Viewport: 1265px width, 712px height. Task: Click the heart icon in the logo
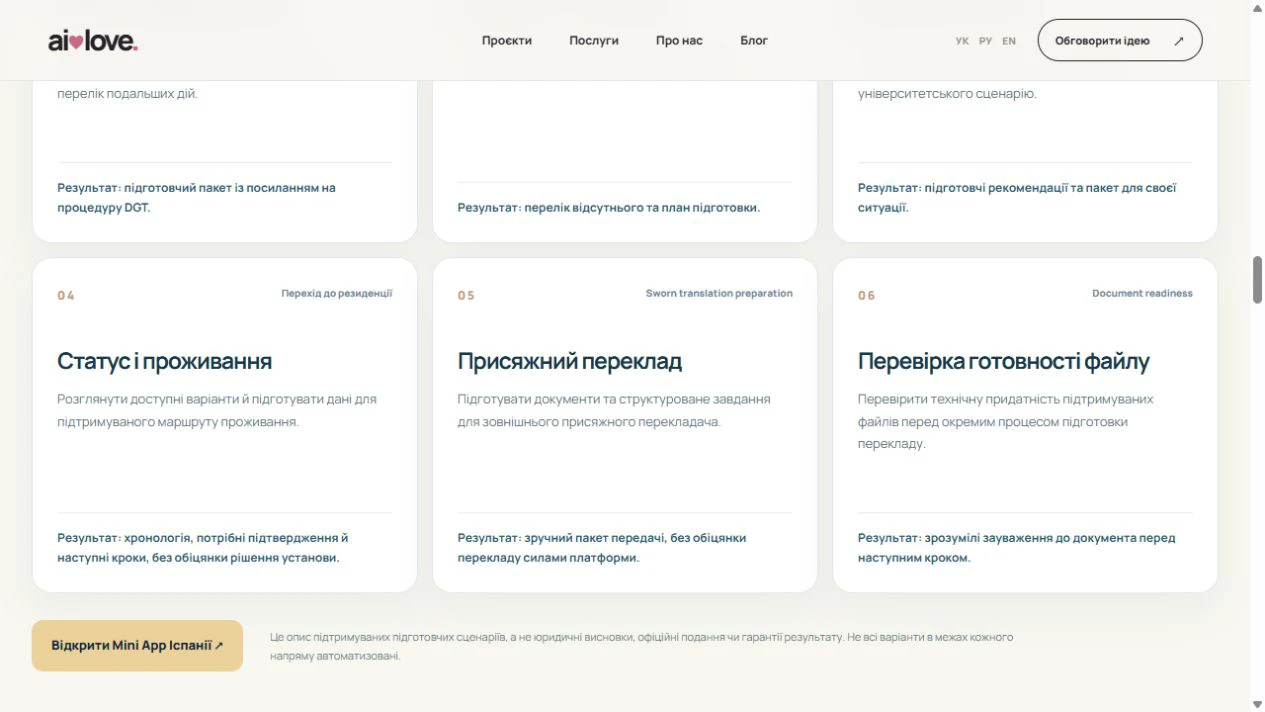coord(77,42)
